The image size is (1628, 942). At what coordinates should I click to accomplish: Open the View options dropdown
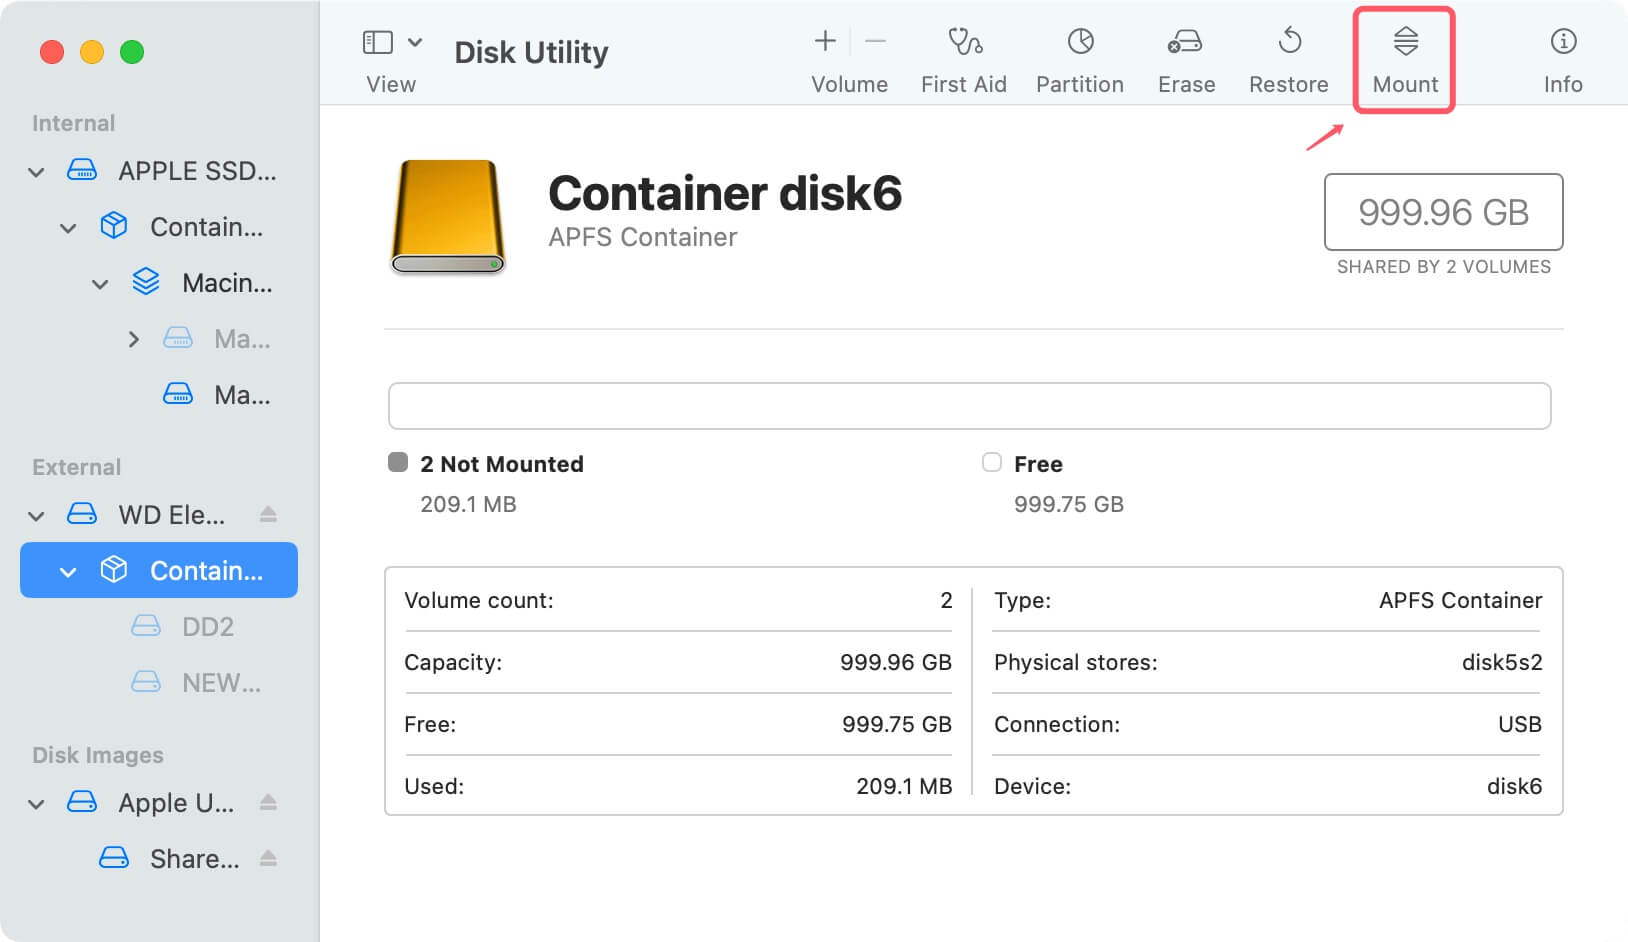(x=416, y=42)
